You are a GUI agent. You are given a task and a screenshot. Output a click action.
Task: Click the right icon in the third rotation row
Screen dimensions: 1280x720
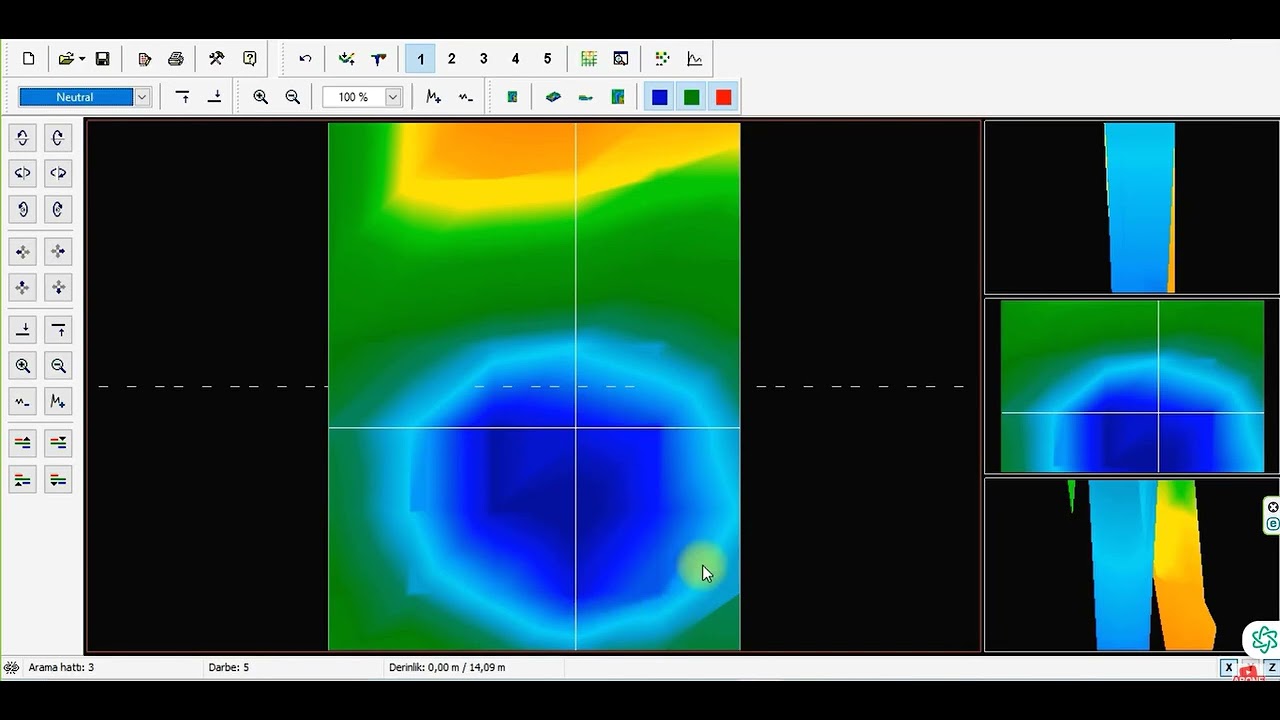tap(58, 209)
